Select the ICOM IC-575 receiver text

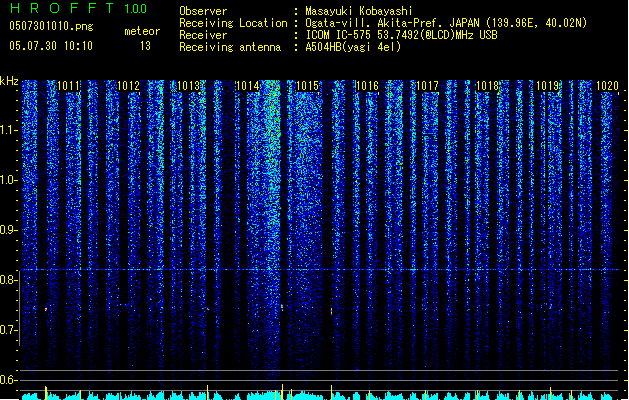click(401, 35)
